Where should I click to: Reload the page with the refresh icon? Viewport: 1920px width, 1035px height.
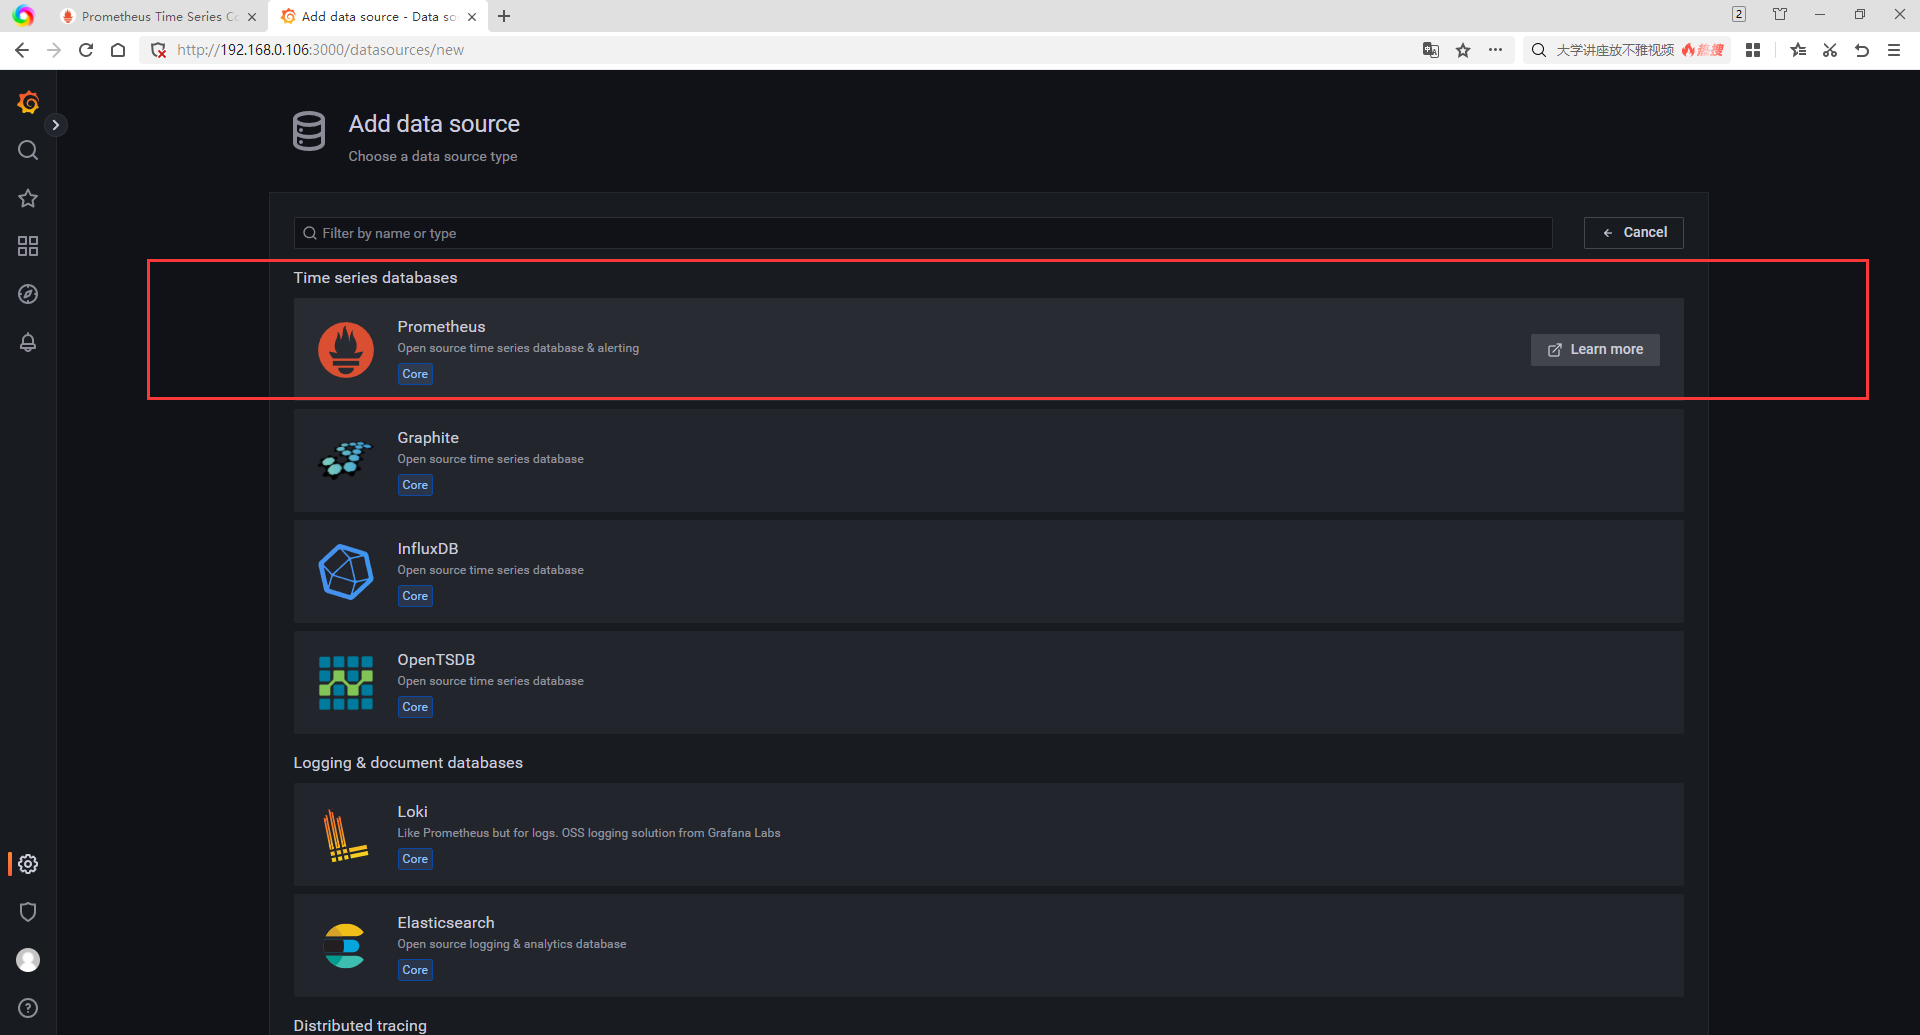86,50
